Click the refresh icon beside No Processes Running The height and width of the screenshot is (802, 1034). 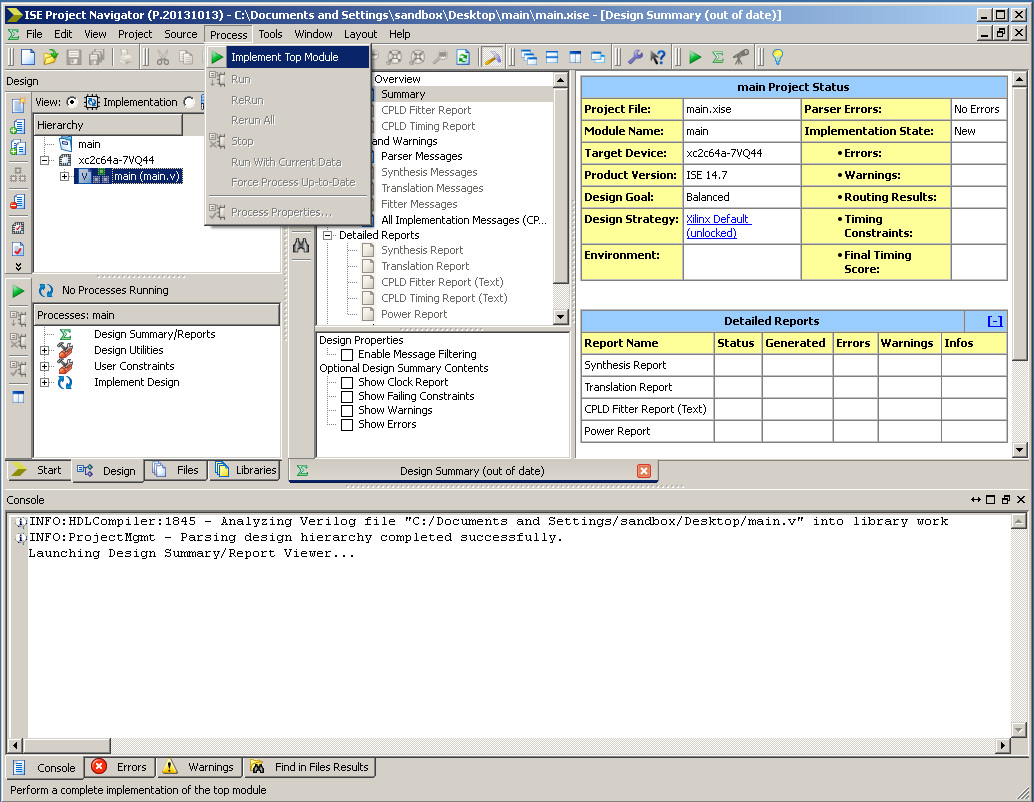(46, 290)
